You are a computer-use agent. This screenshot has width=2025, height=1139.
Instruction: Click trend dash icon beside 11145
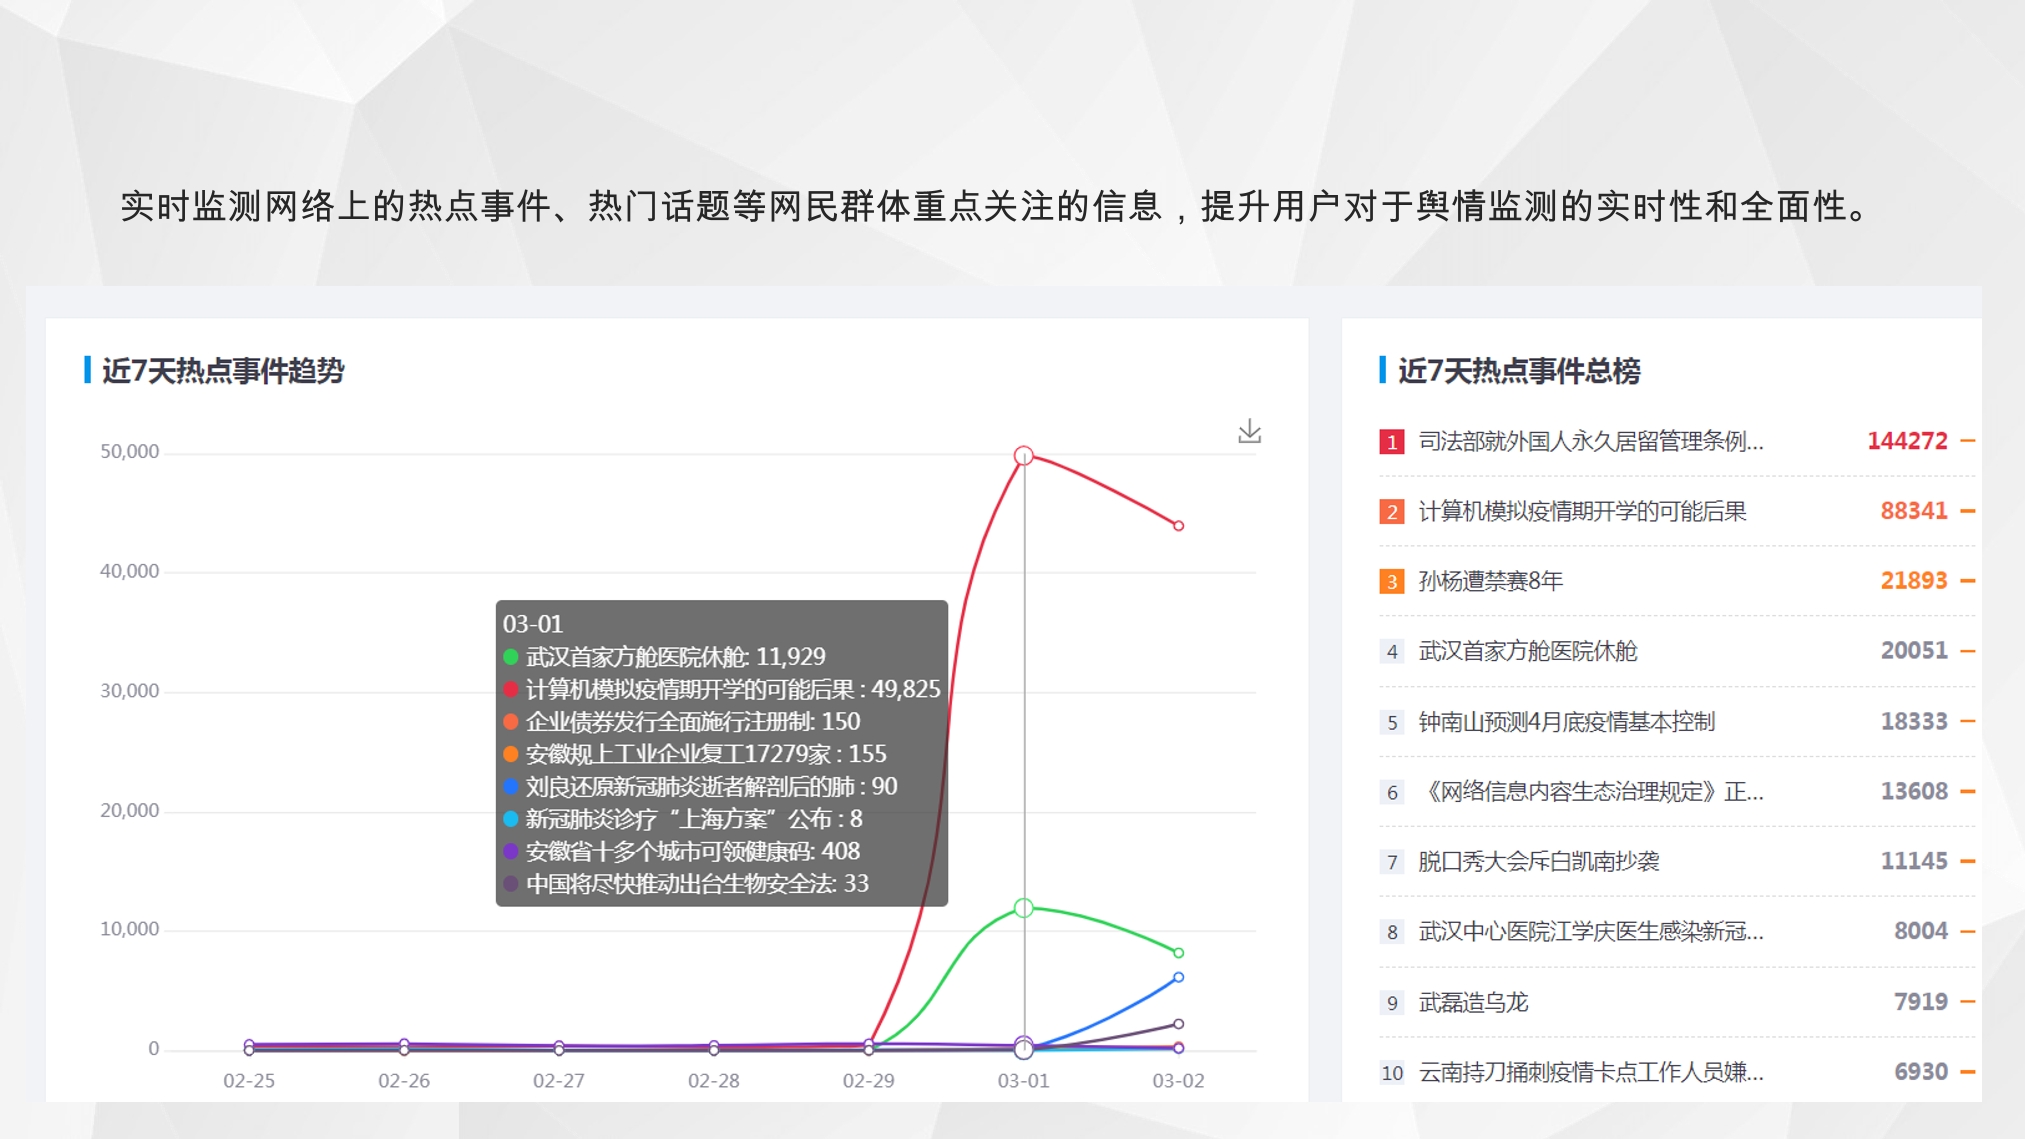pos(1968,861)
